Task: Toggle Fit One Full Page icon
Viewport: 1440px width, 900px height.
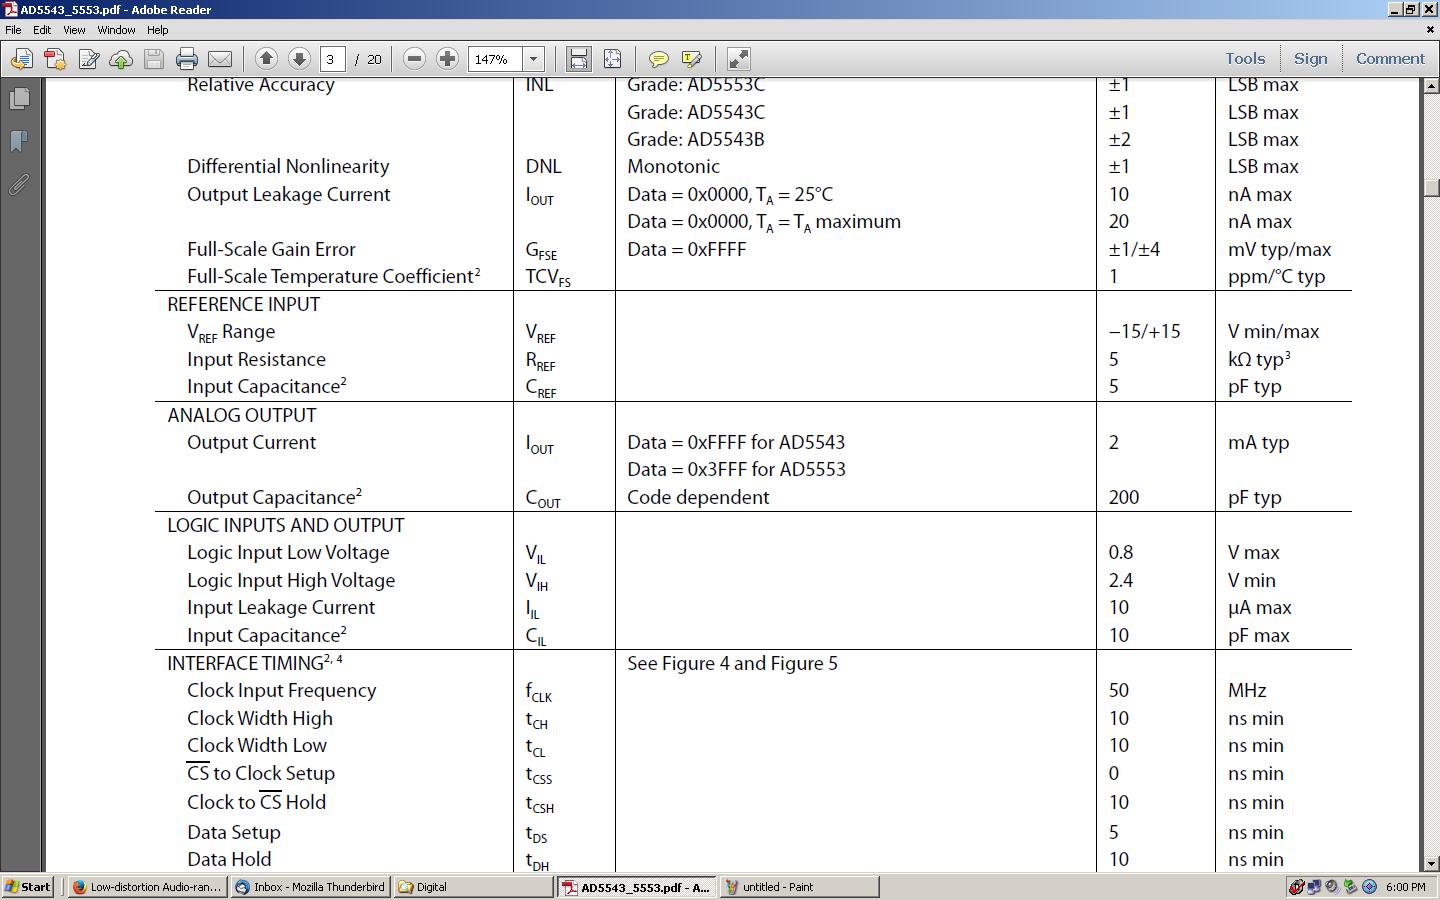Action: [612, 59]
